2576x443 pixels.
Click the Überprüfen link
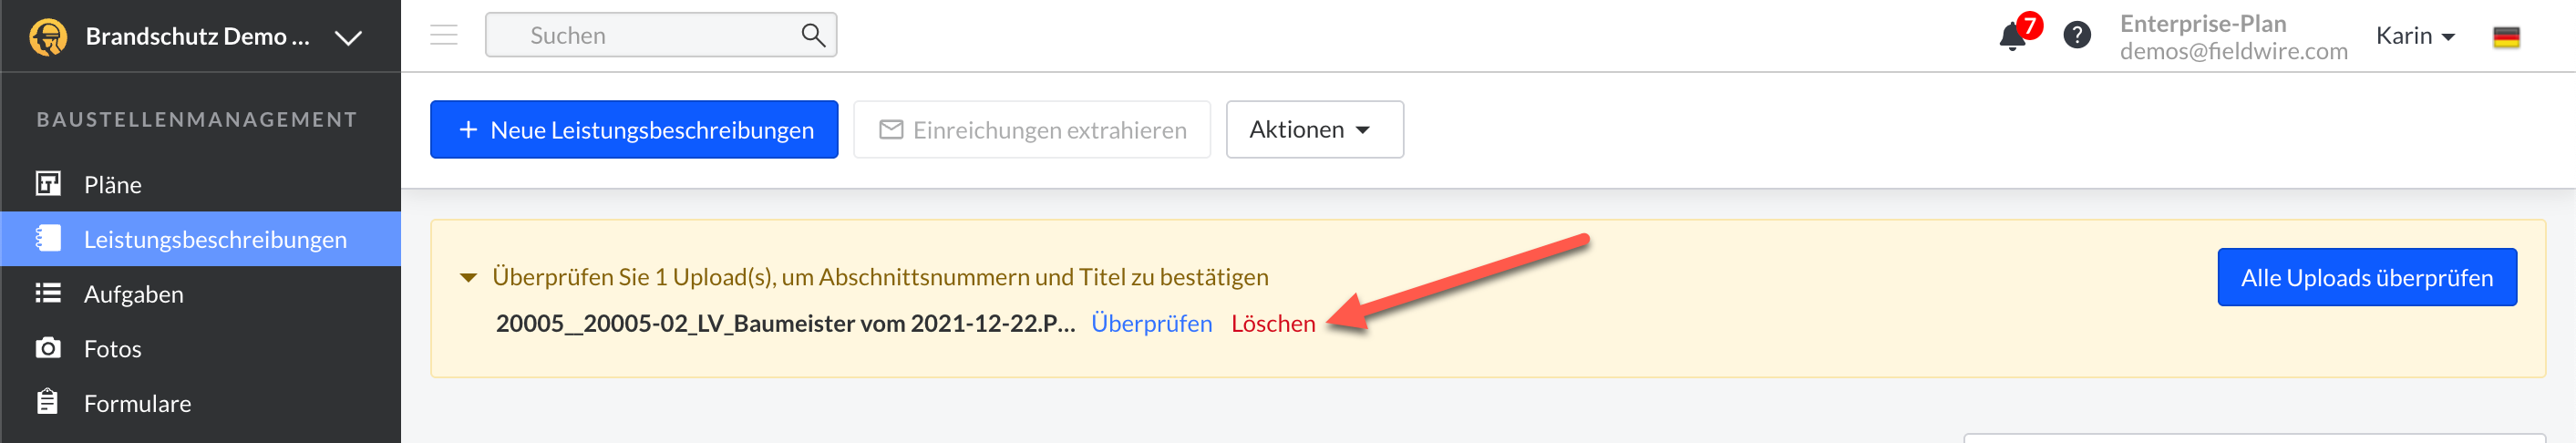pos(1151,324)
